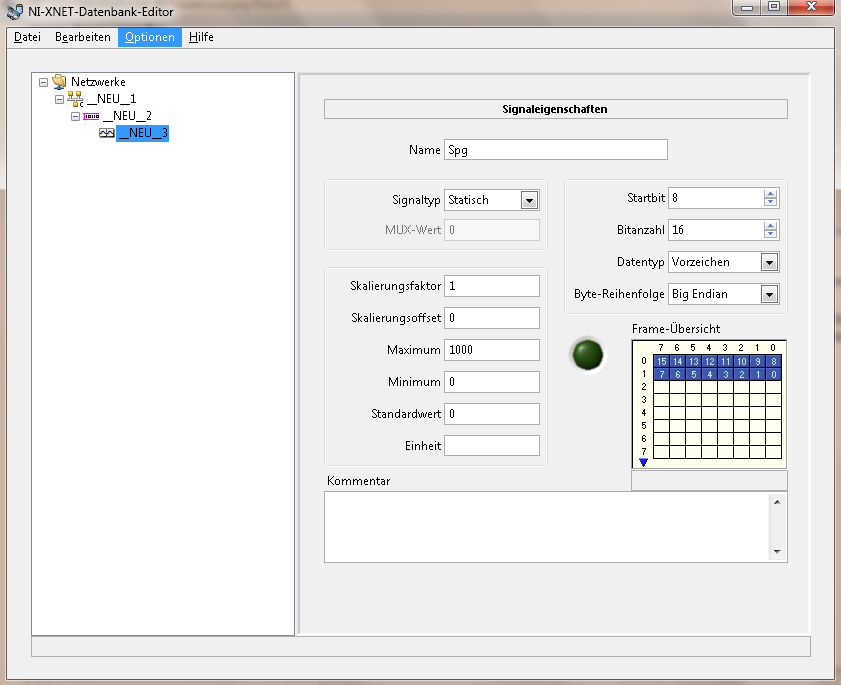Increment the Startbit value
841x685 pixels.
coord(771,194)
